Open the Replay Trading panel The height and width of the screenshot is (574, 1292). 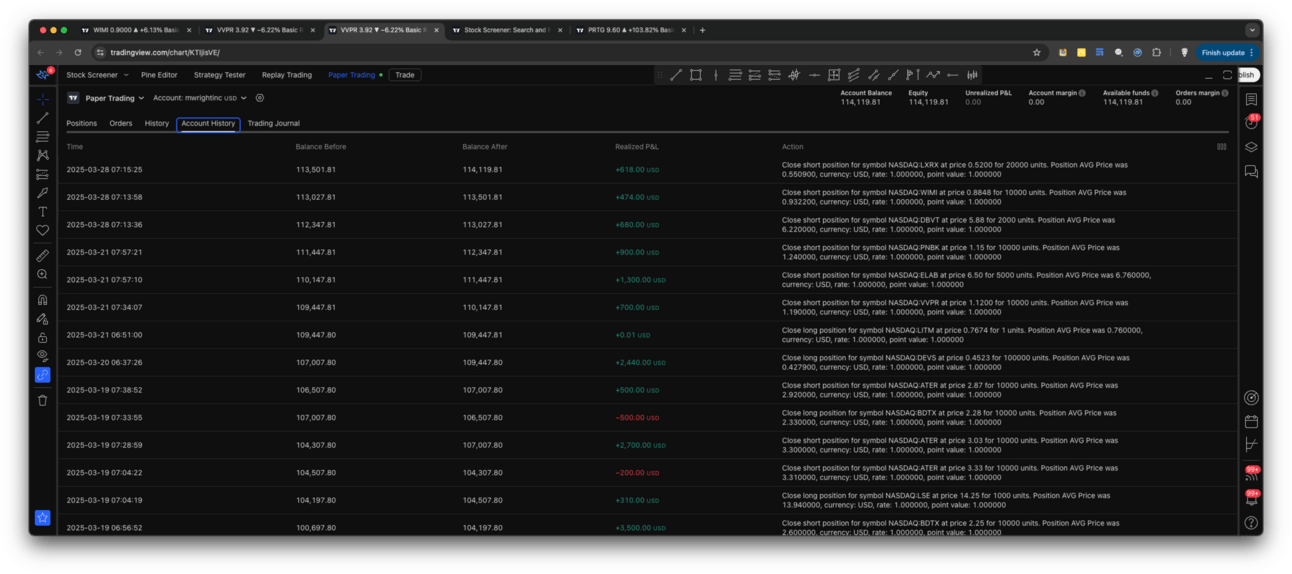287,75
